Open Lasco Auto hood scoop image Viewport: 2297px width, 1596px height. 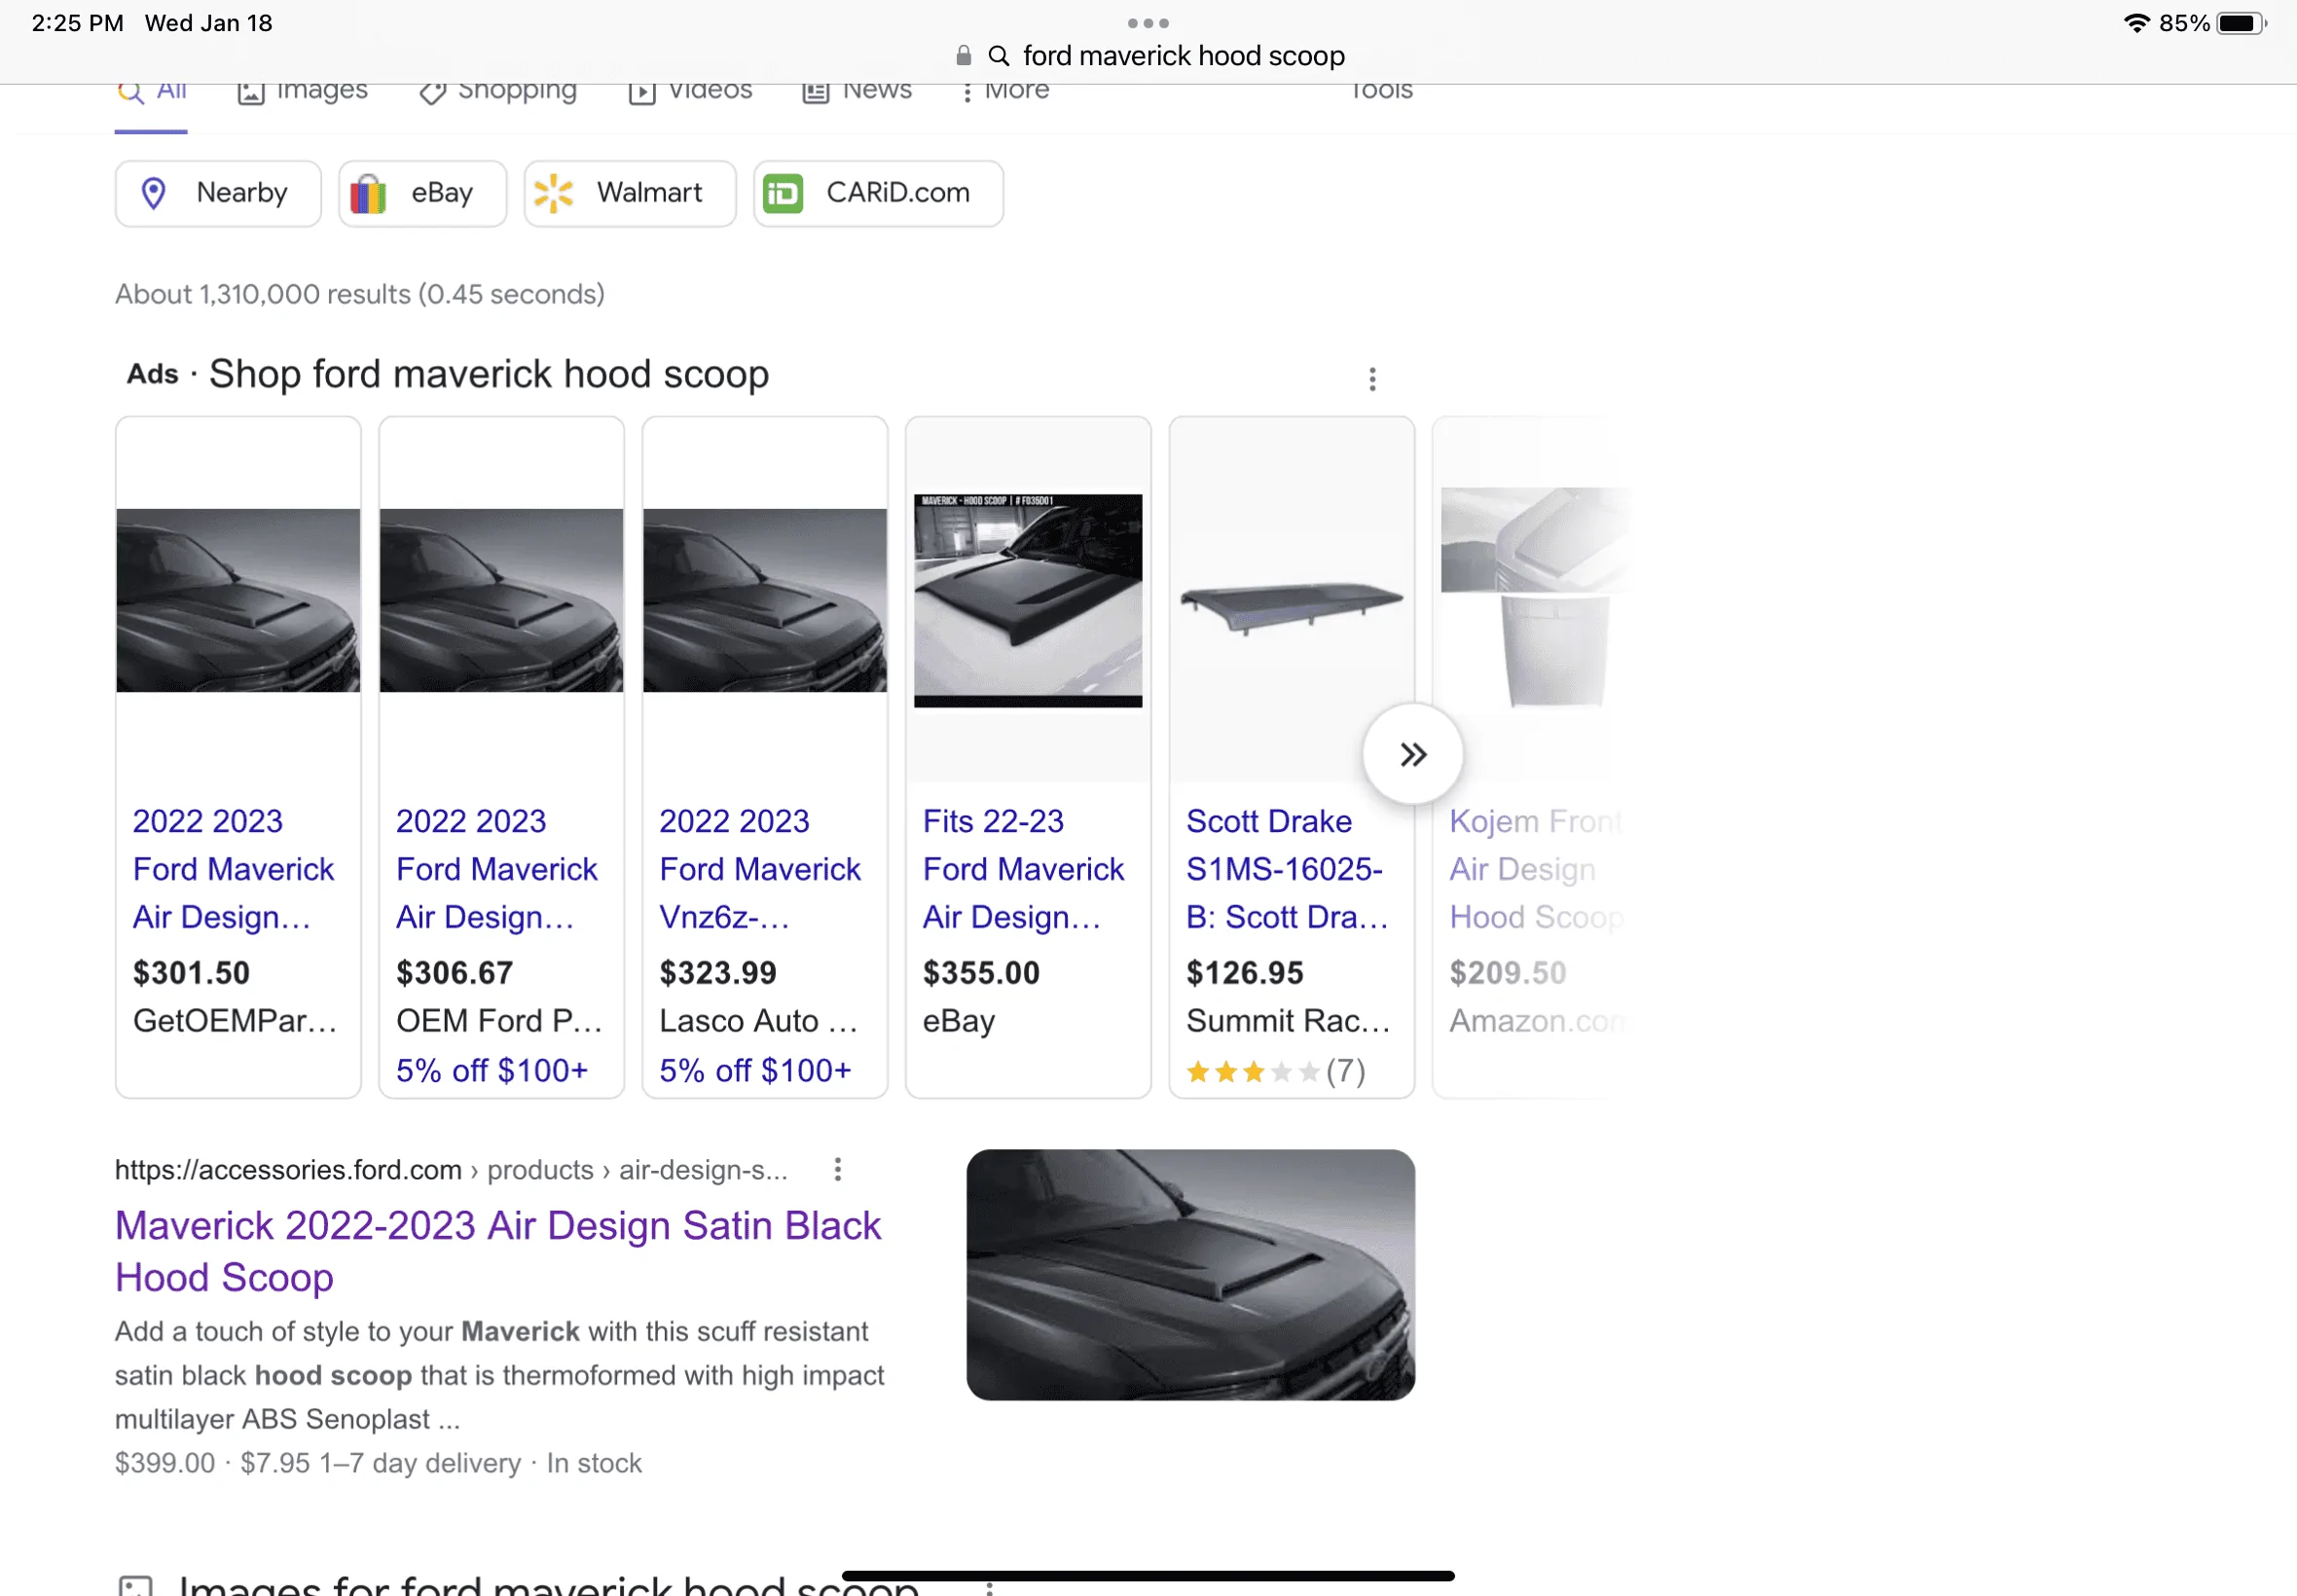pos(765,600)
